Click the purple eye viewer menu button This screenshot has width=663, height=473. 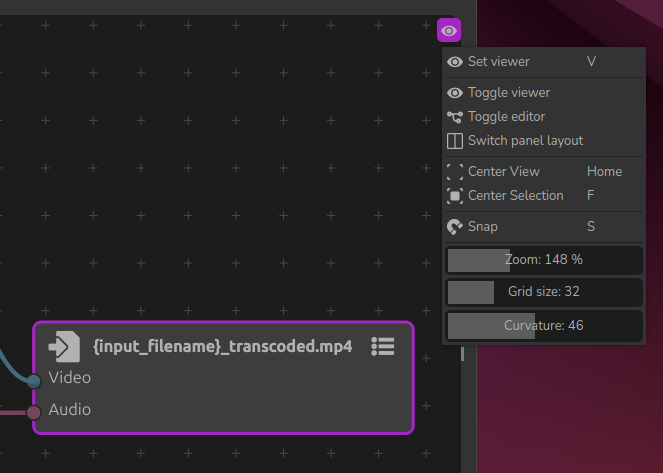pyautogui.click(x=449, y=31)
